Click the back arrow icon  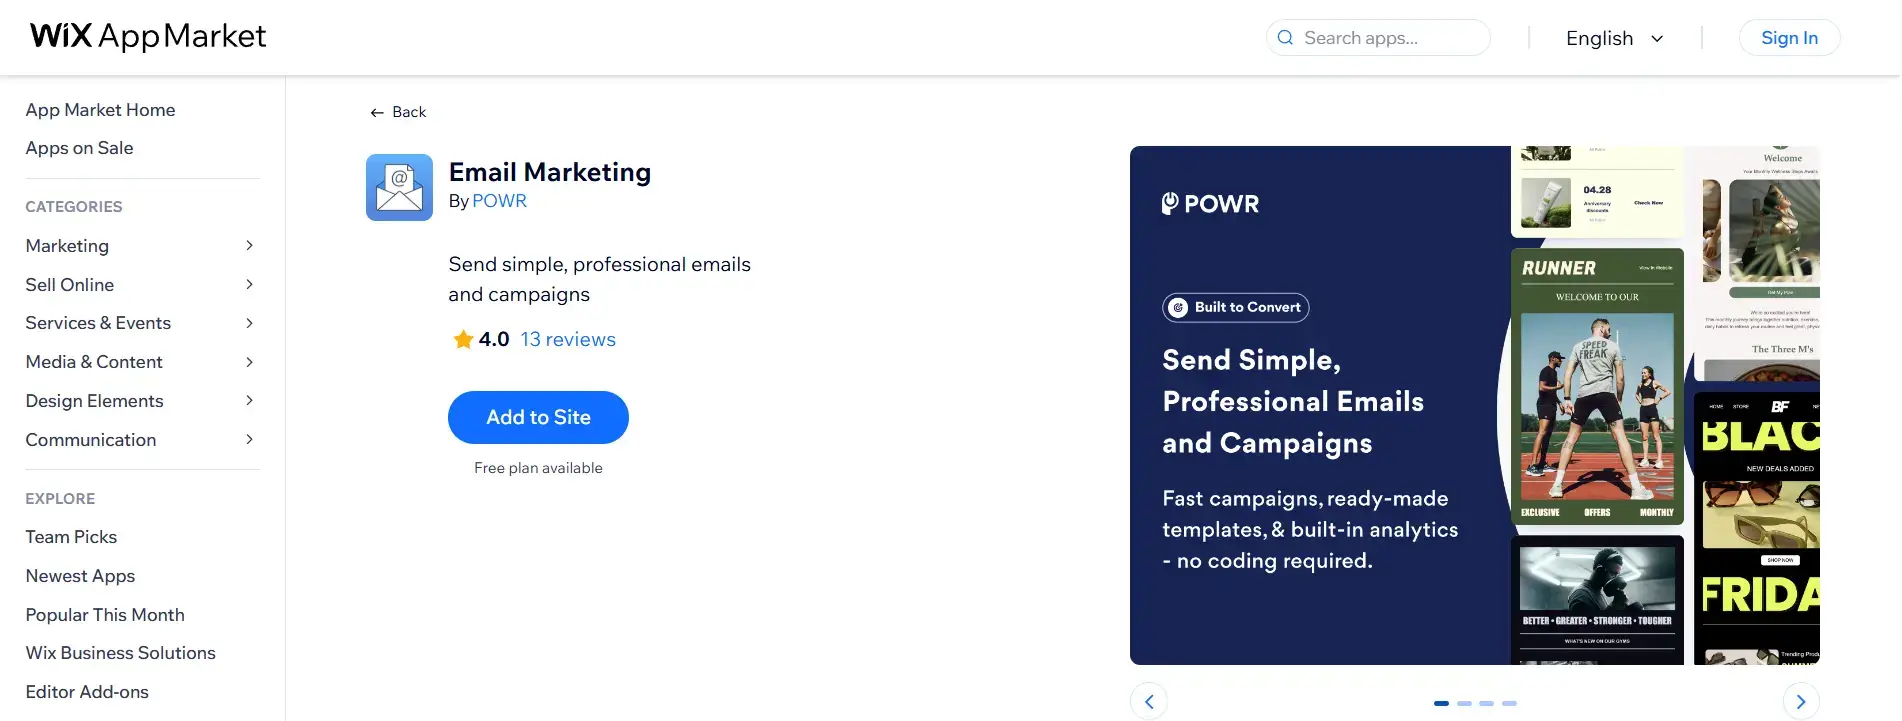(377, 113)
